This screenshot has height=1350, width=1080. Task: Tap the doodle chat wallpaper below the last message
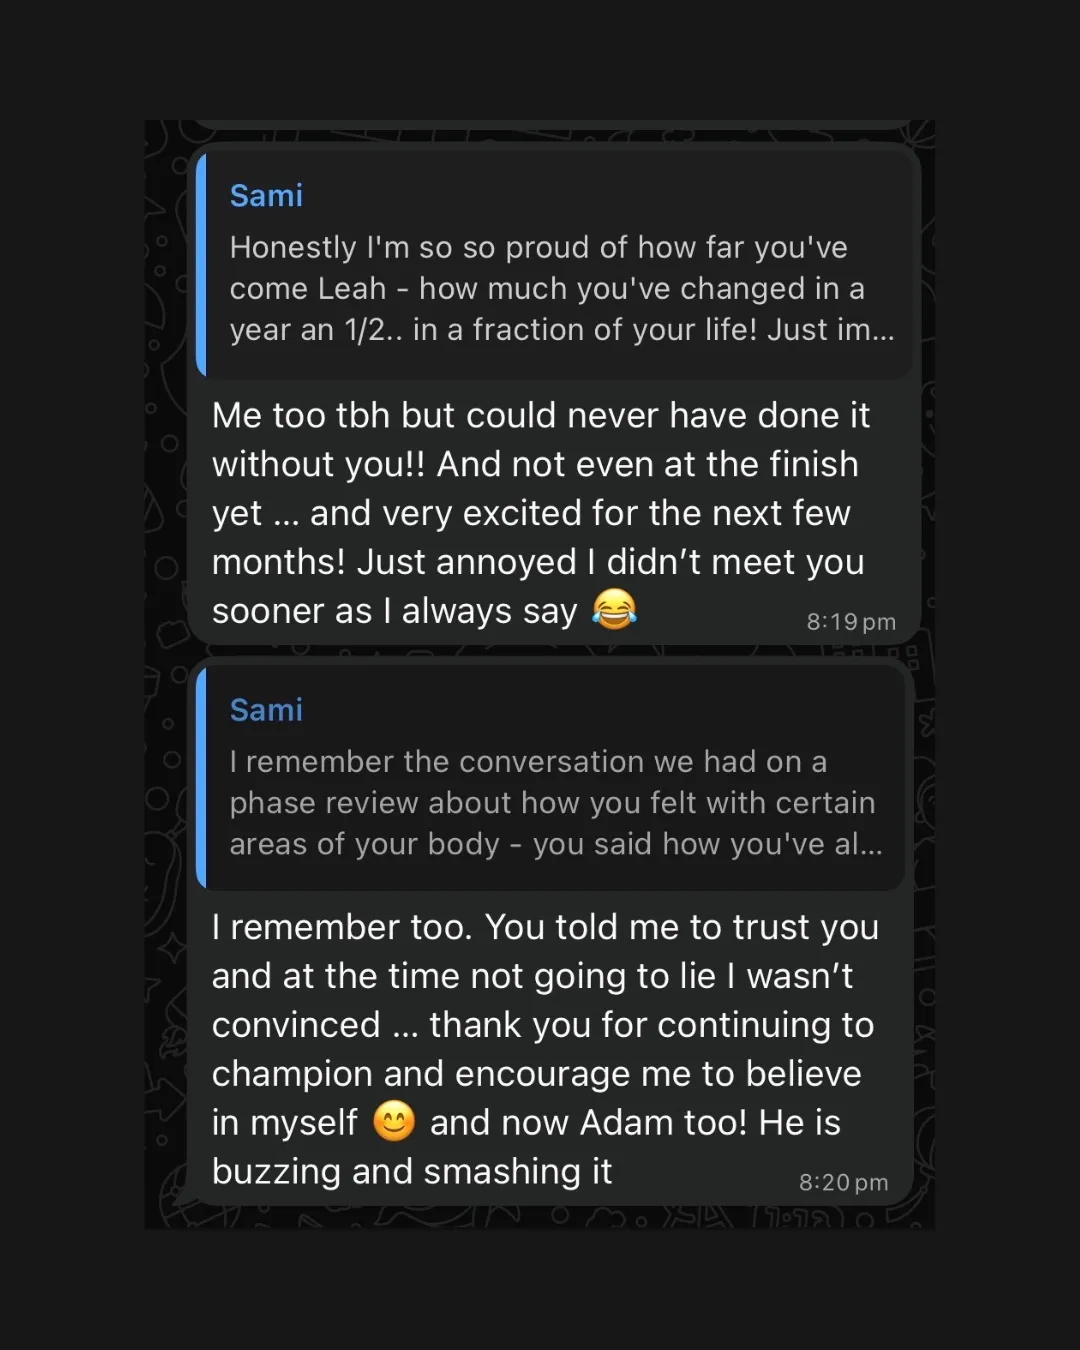tap(540, 1218)
